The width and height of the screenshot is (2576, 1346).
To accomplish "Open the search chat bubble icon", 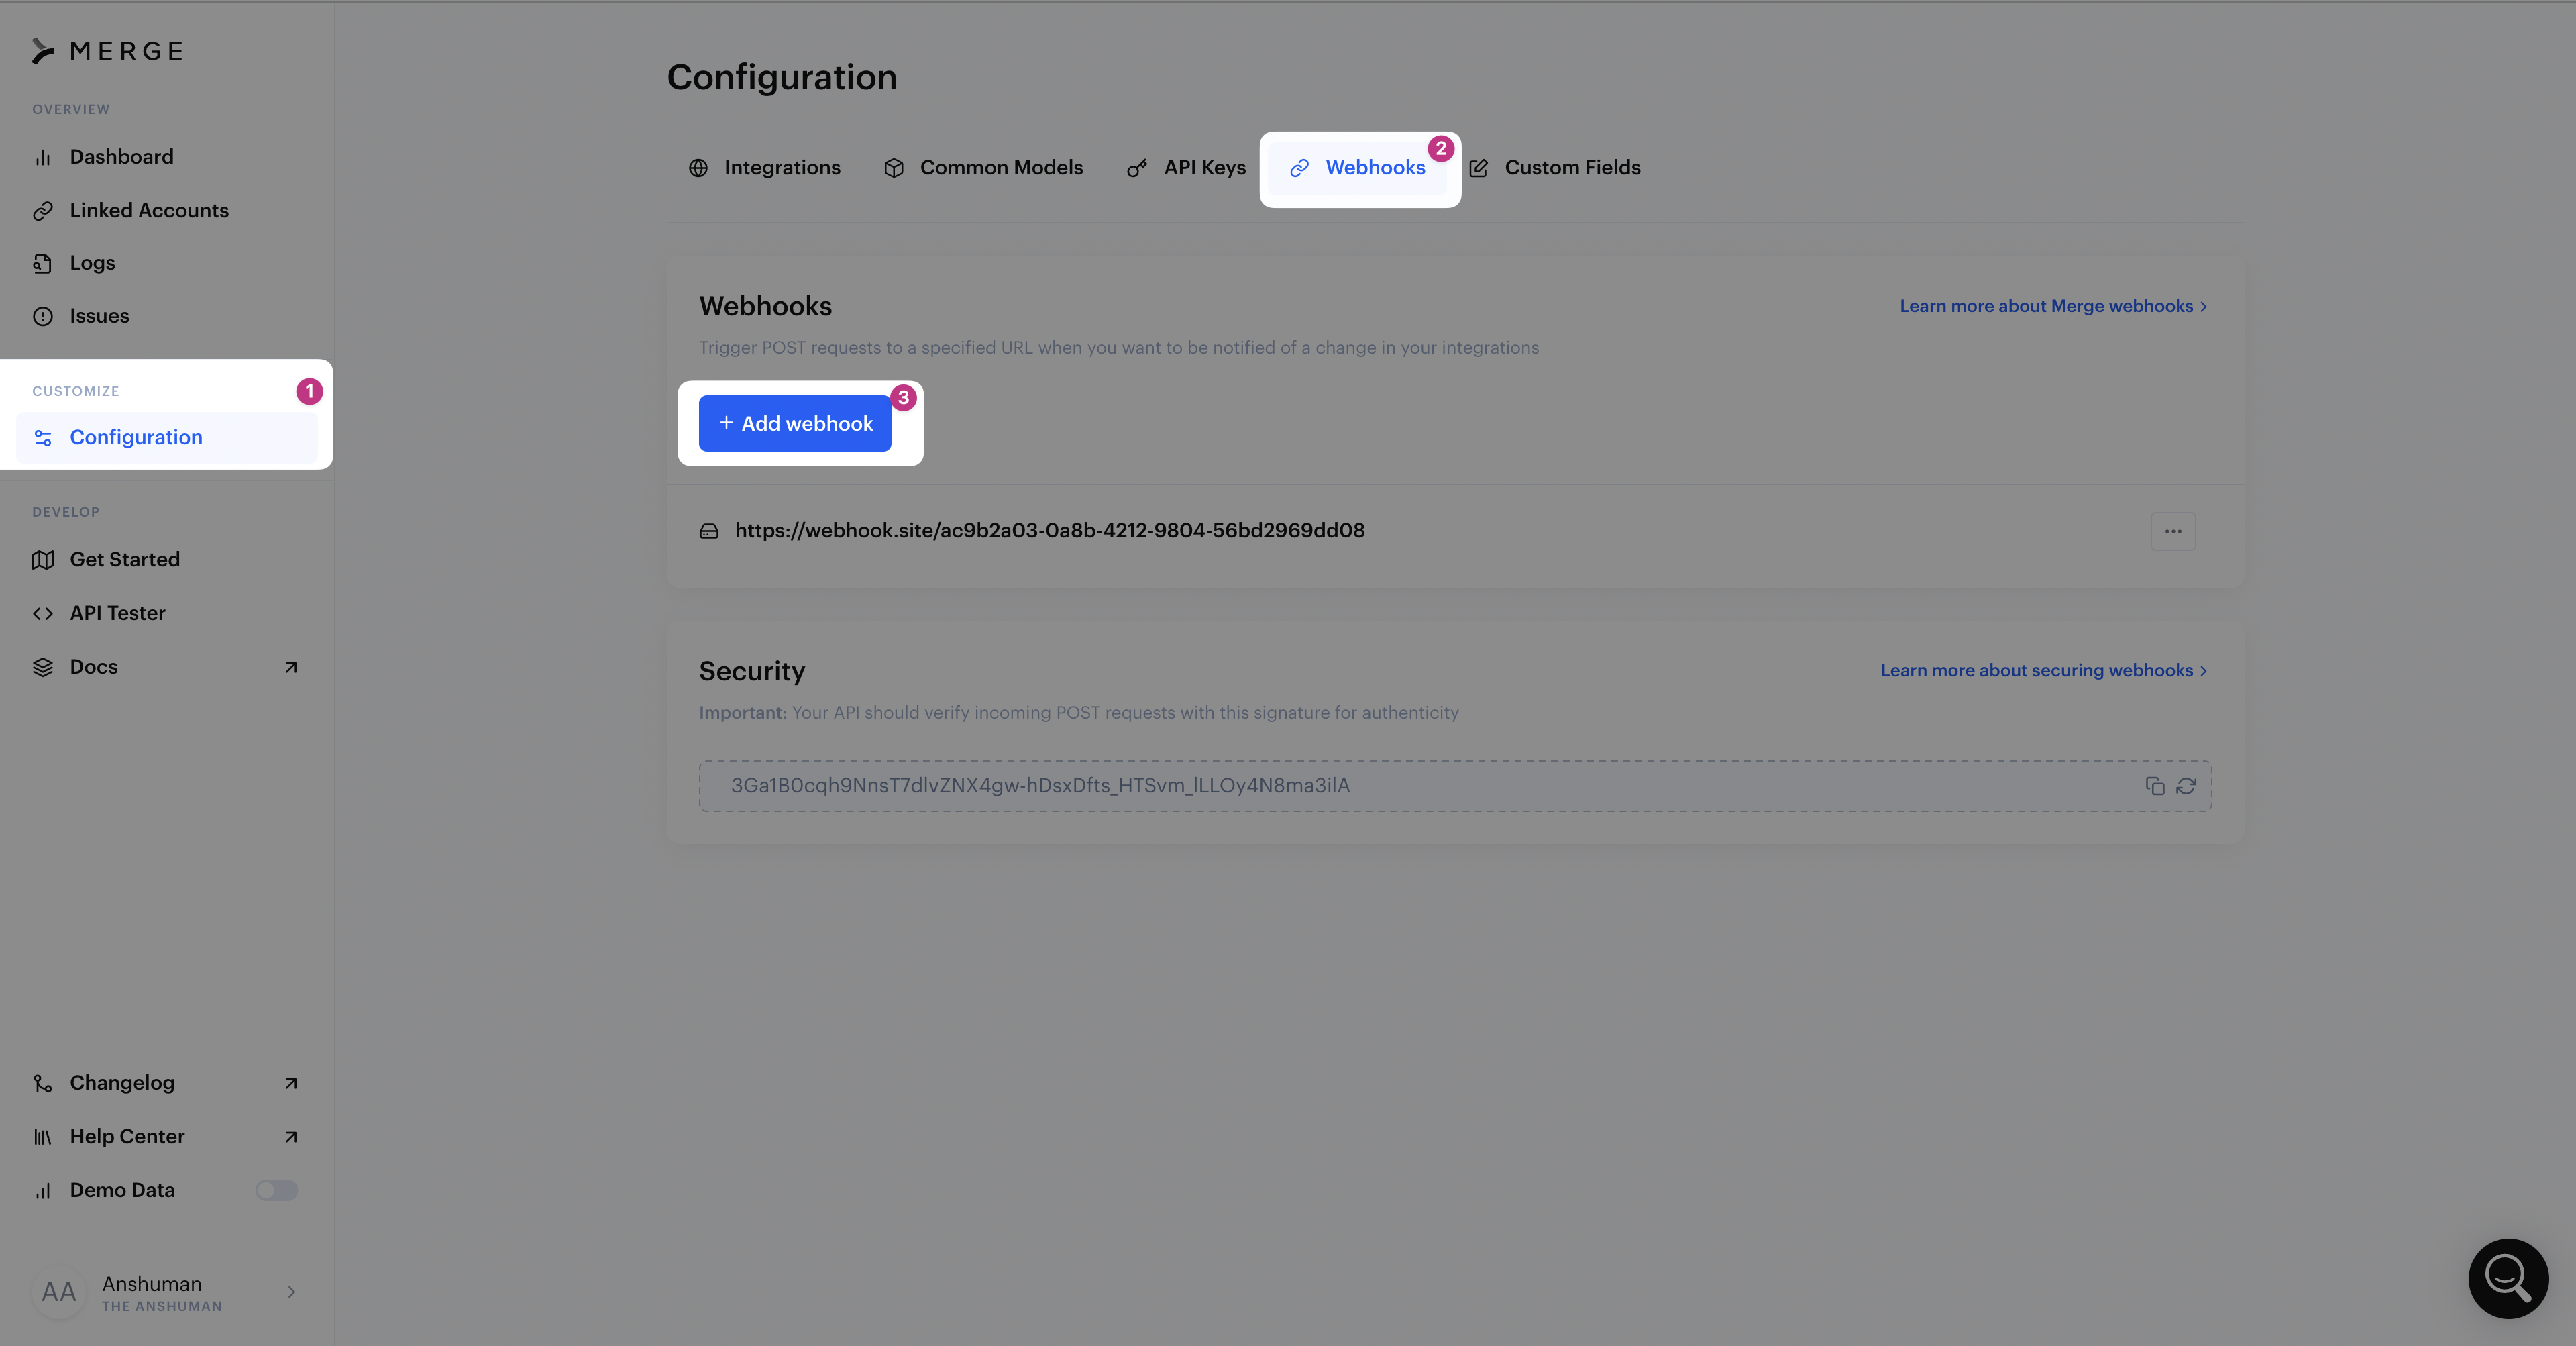I will click(2508, 1278).
